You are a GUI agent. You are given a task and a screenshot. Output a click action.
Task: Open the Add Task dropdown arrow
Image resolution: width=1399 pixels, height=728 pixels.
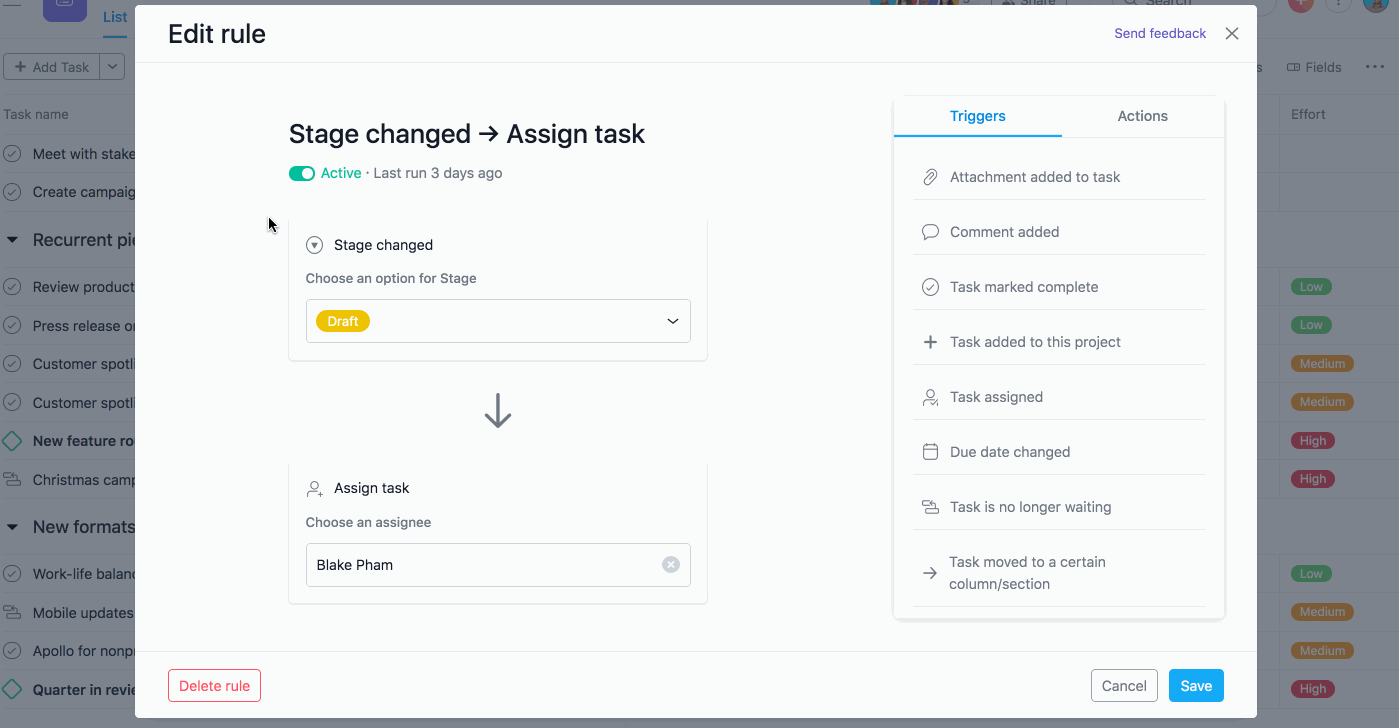pyautogui.click(x=113, y=67)
